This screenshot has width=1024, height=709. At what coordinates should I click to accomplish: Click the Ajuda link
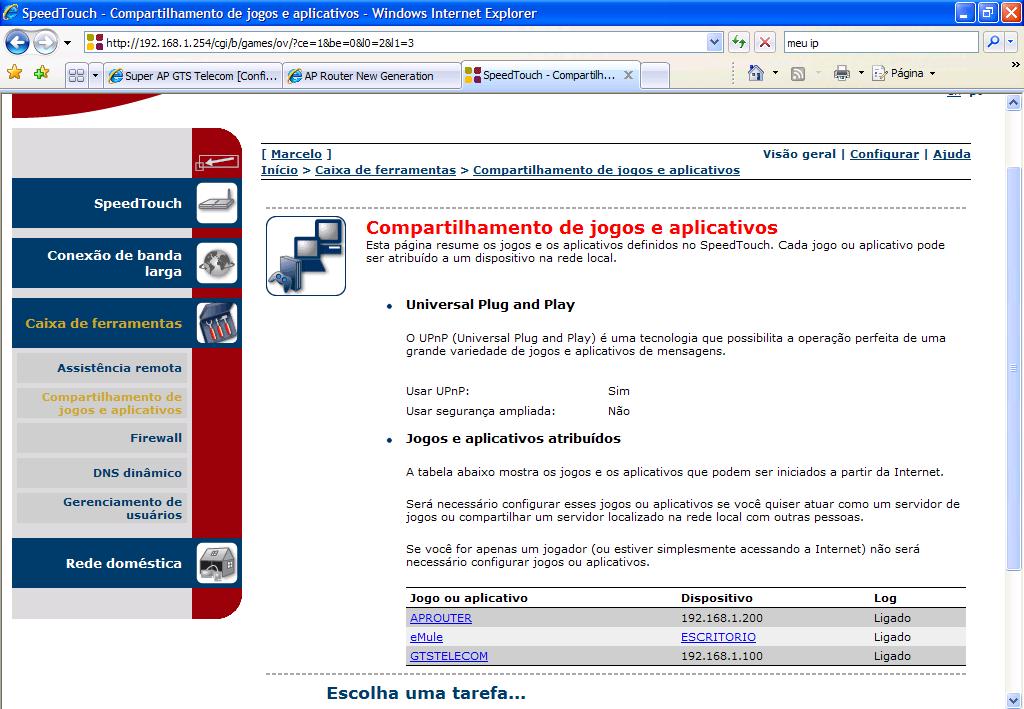[952, 154]
